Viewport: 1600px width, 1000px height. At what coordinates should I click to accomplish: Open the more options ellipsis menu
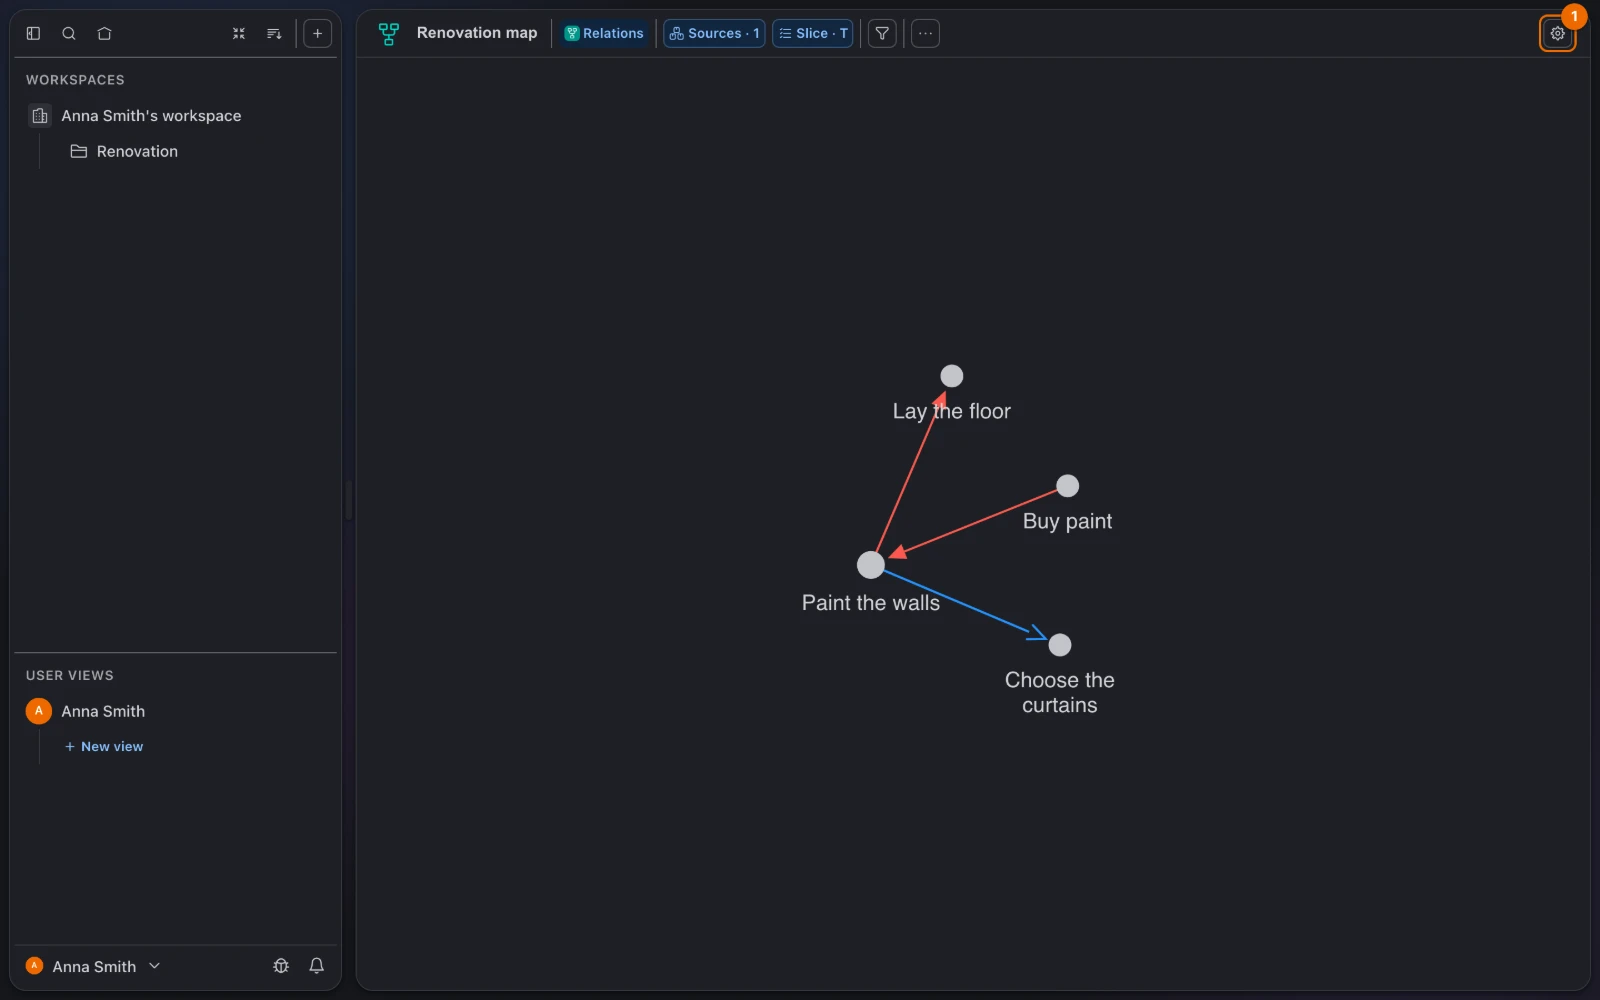point(926,33)
